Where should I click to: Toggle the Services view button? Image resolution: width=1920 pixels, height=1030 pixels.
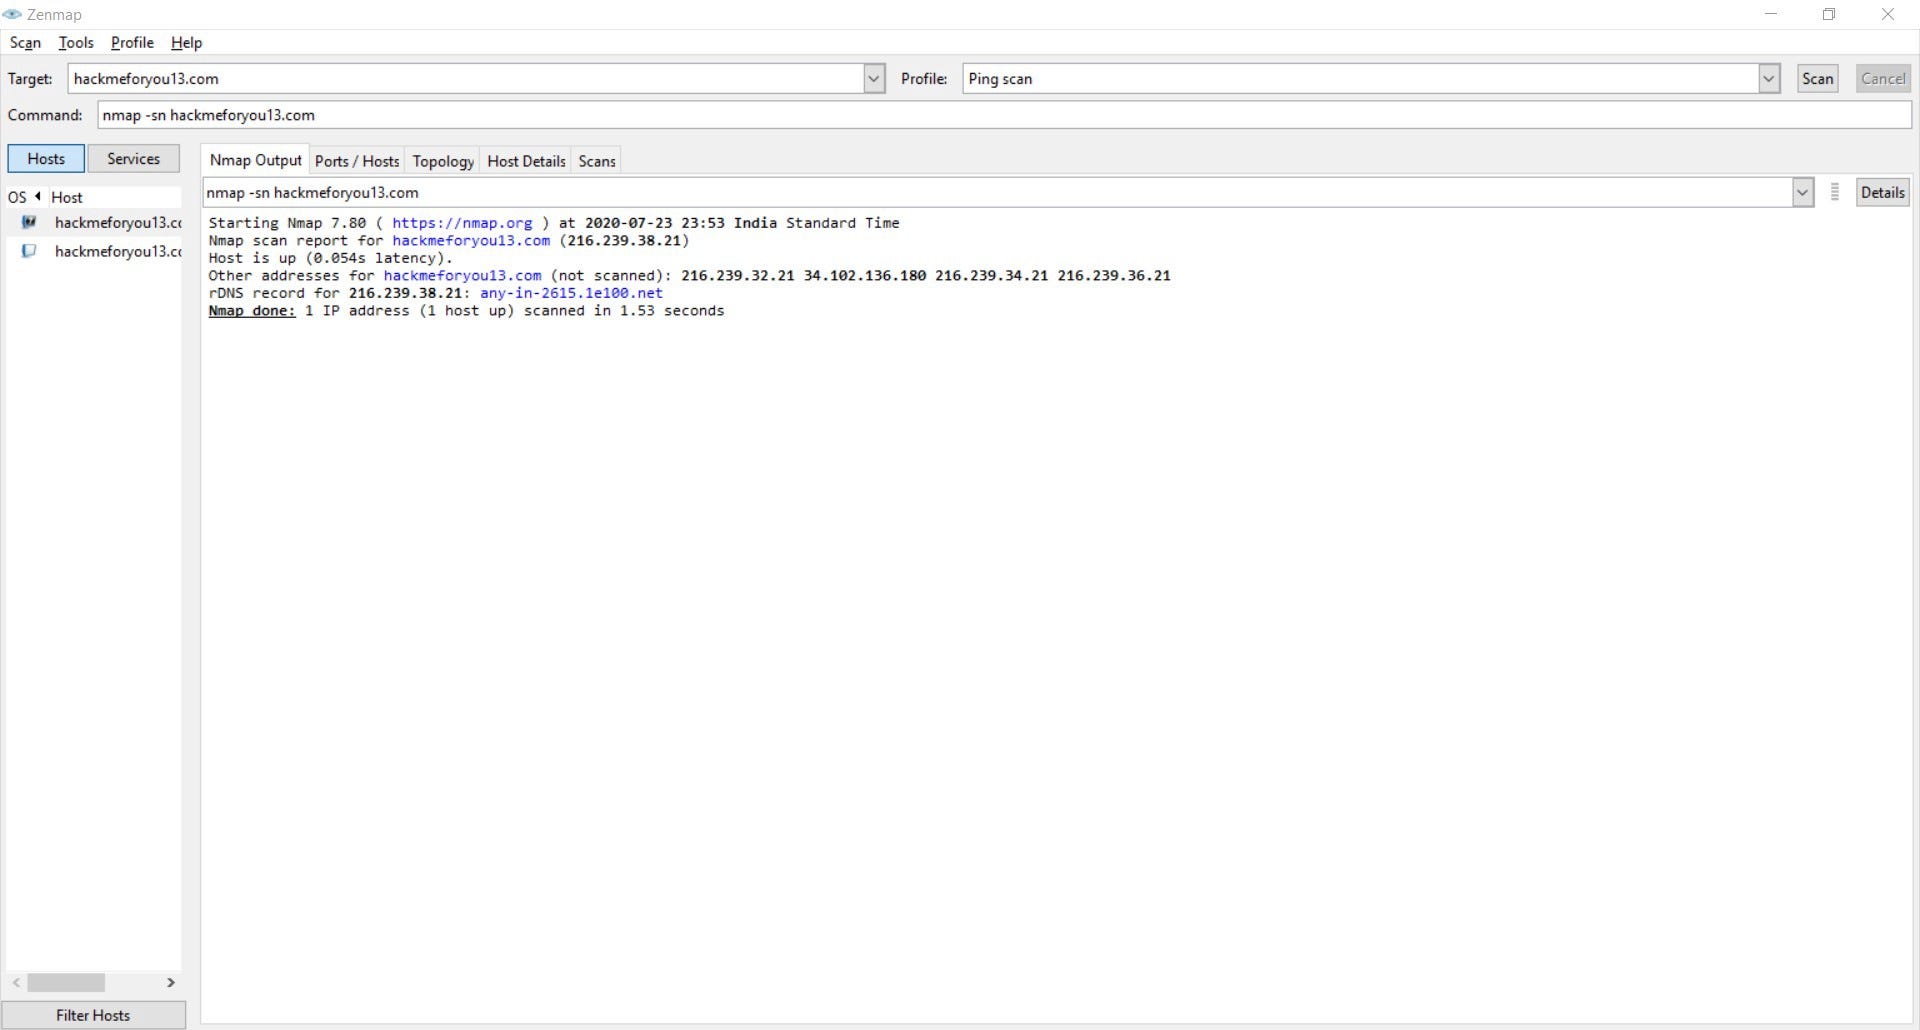pos(133,158)
